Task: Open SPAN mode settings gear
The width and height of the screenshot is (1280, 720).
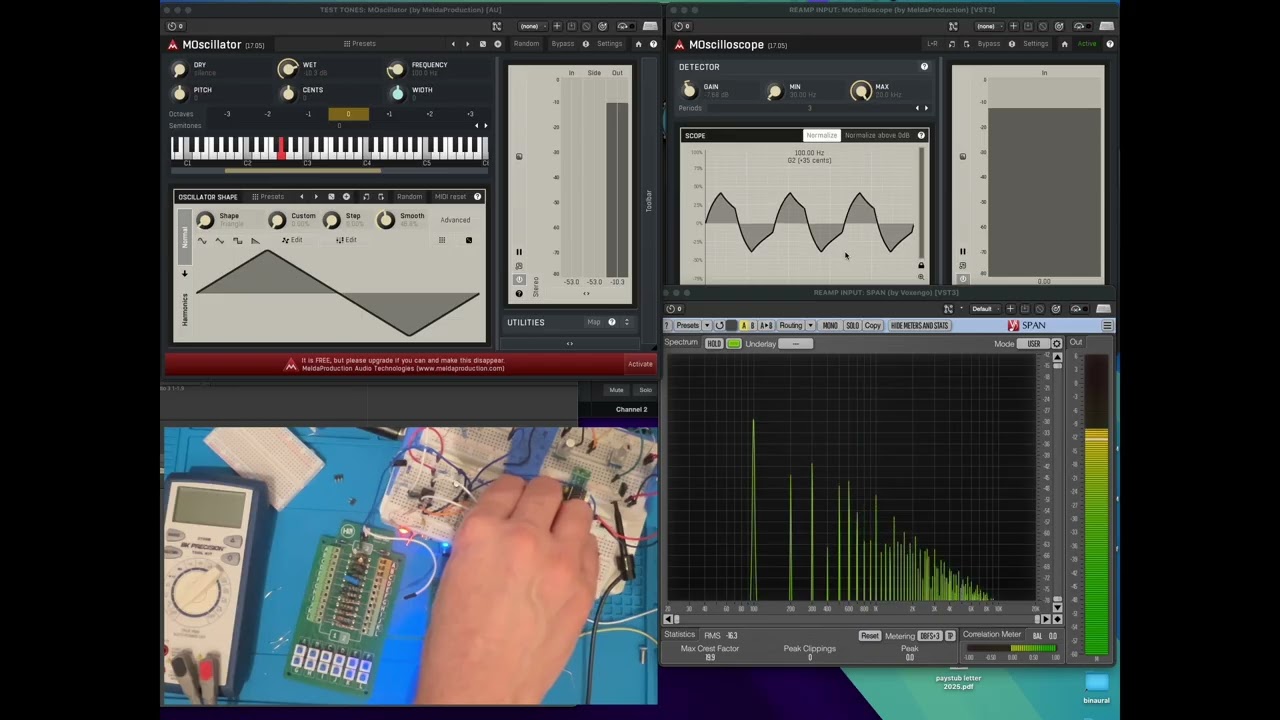Action: 1057,344
